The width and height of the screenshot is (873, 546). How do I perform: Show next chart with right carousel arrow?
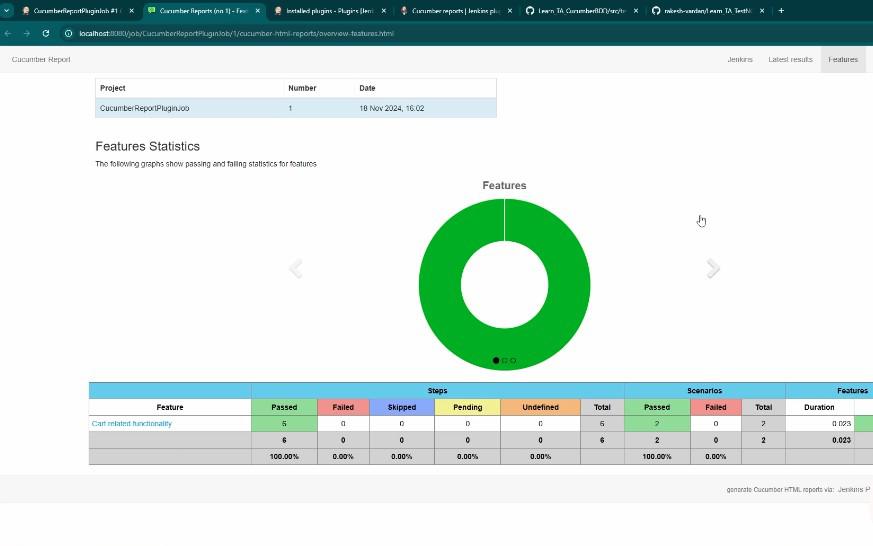713,269
